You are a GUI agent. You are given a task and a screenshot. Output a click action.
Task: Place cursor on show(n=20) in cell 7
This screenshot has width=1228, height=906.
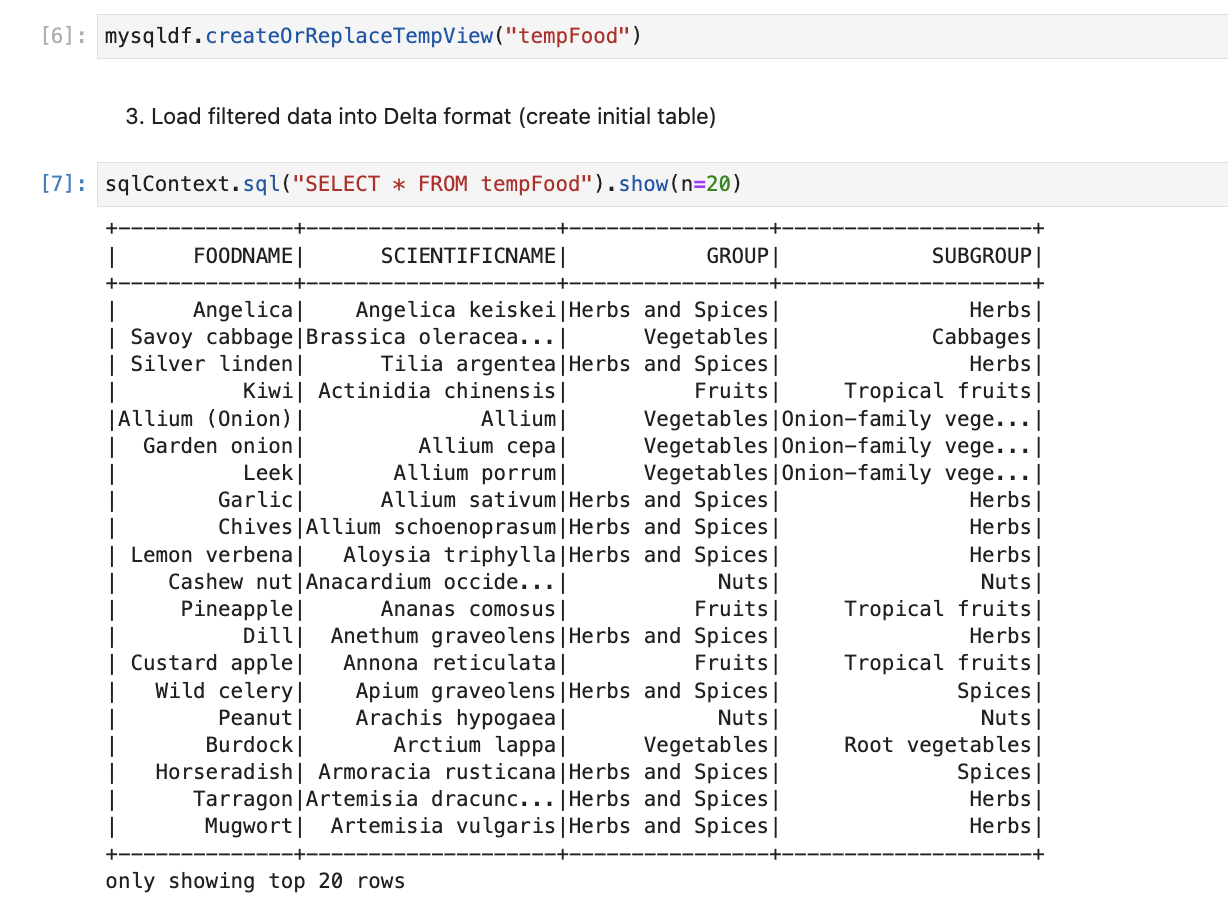pos(680,184)
